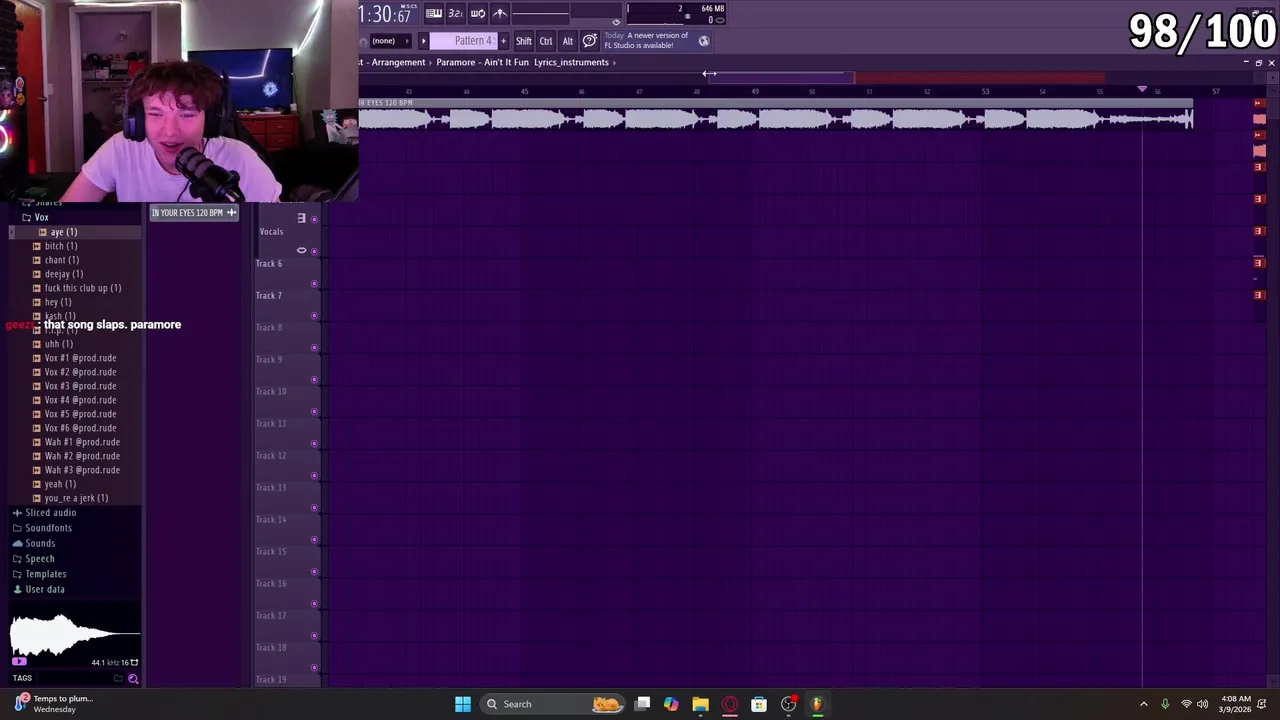Open the help chat bubble icon
Image resolution: width=1280 pixels, height=720 pixels.
(x=590, y=41)
